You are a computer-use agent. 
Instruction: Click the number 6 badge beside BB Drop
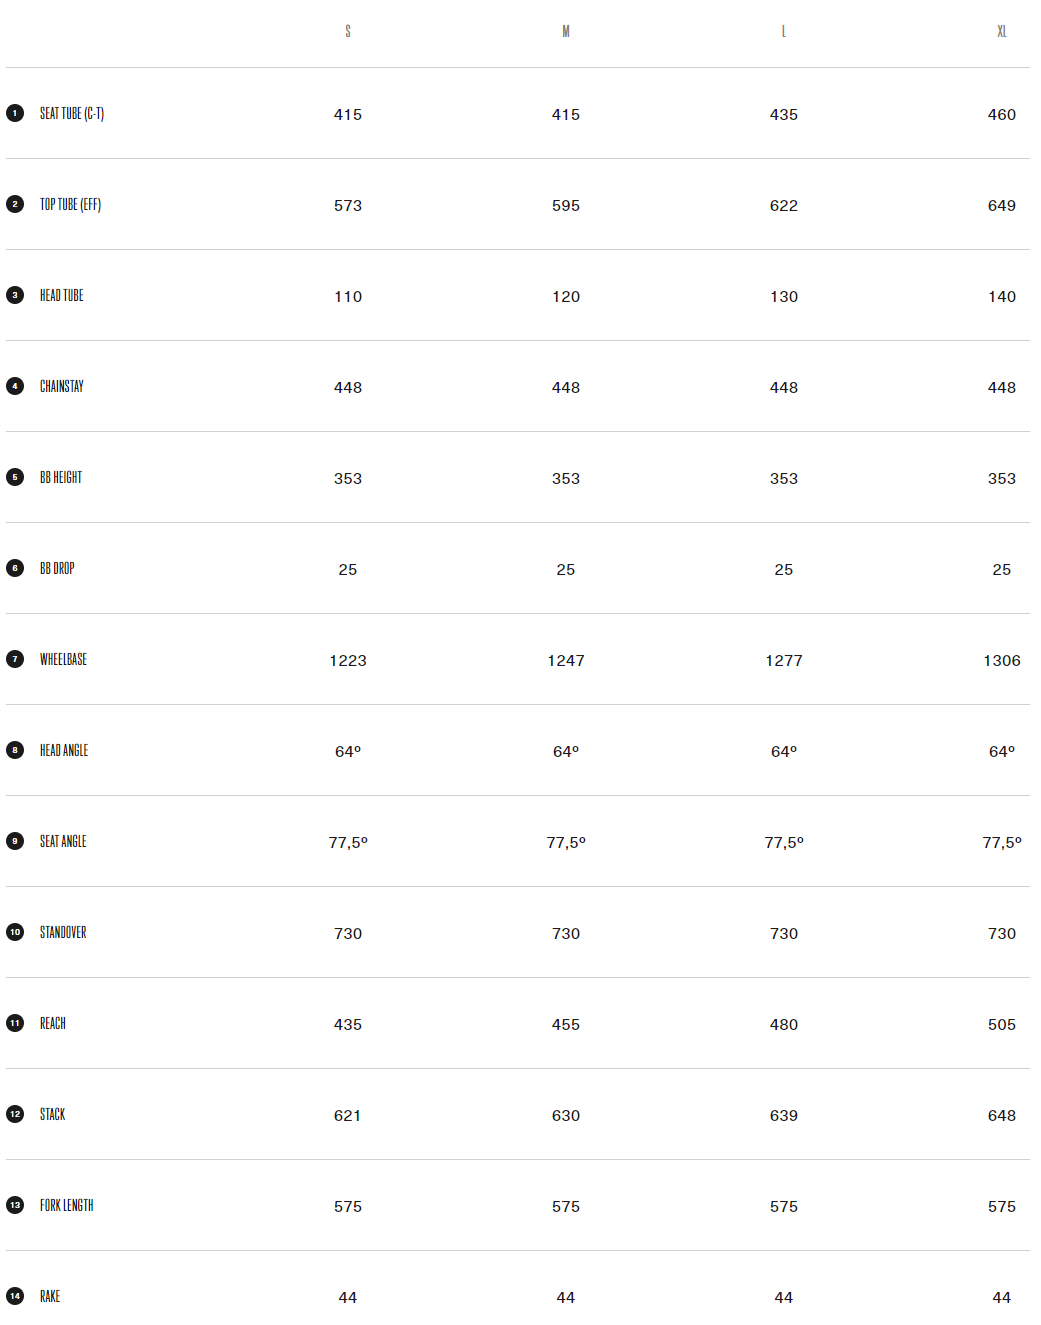coord(15,568)
